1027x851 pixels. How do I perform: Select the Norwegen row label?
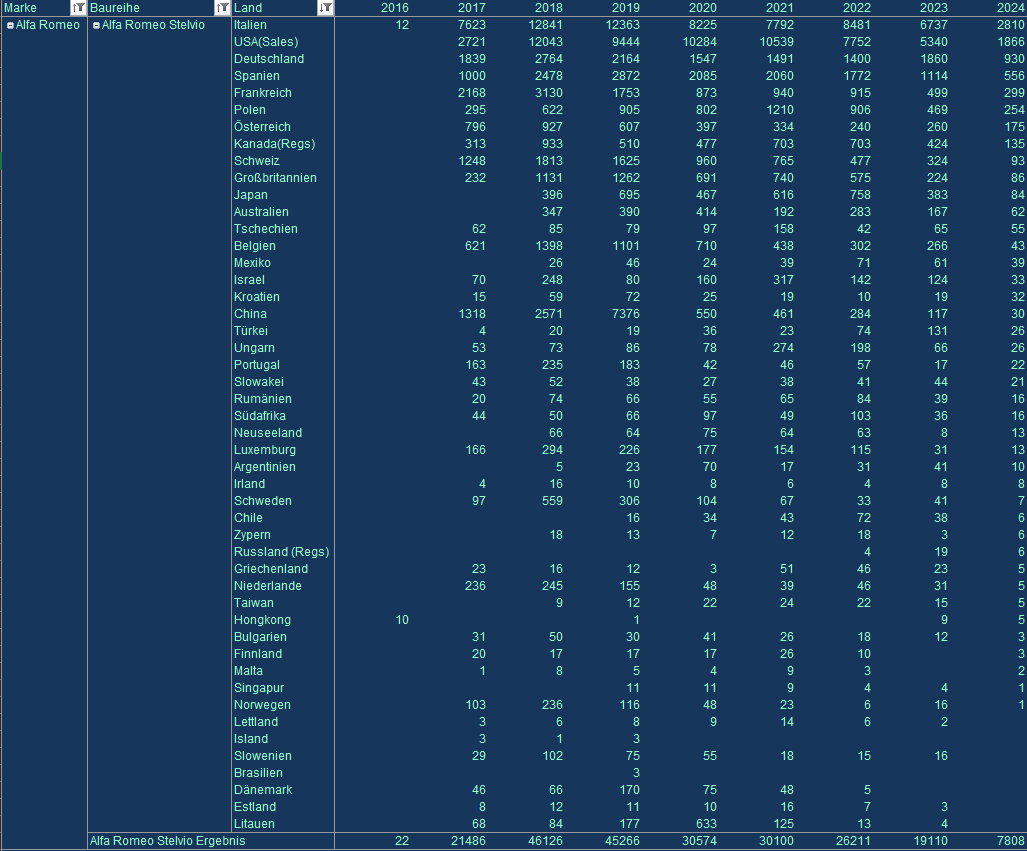tap(262, 706)
